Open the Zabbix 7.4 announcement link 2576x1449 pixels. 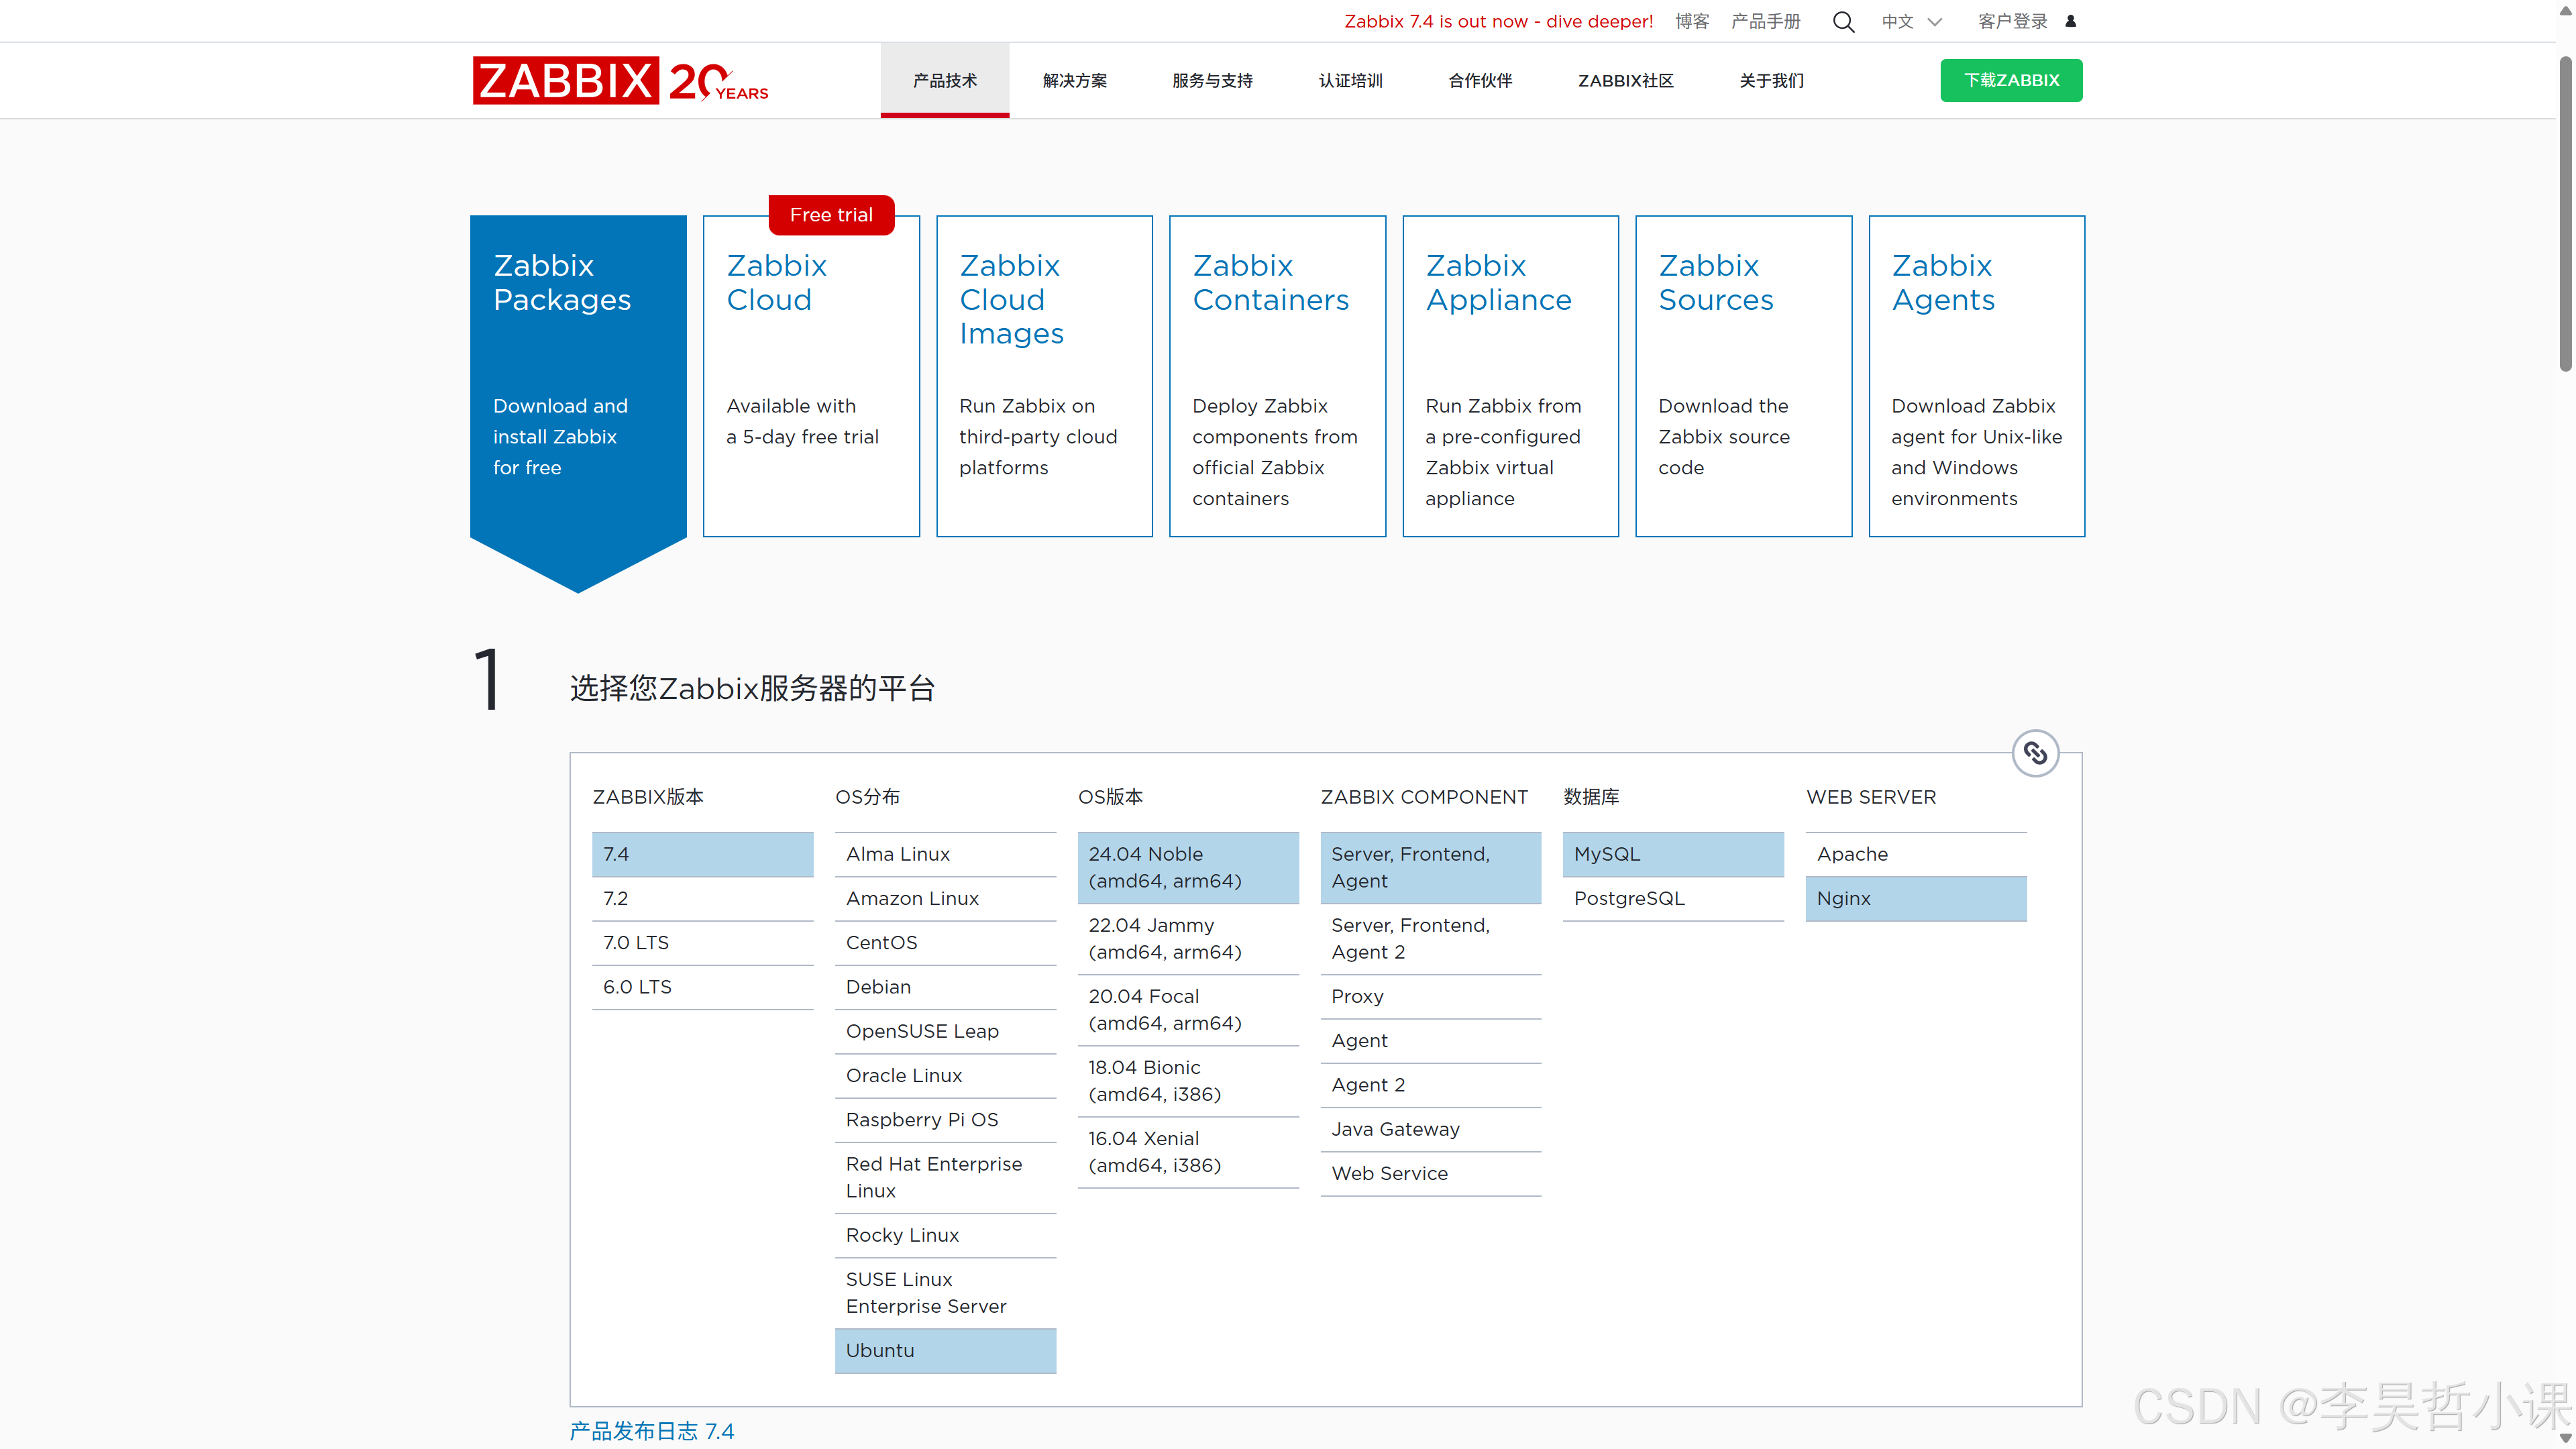click(x=1498, y=22)
